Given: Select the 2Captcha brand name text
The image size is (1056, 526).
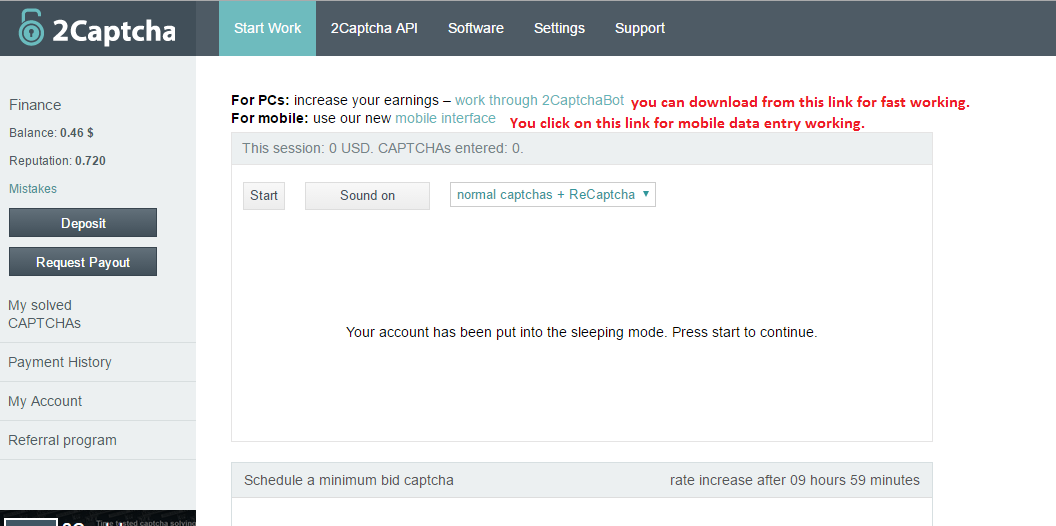Looking at the screenshot, I should pos(114,31).
